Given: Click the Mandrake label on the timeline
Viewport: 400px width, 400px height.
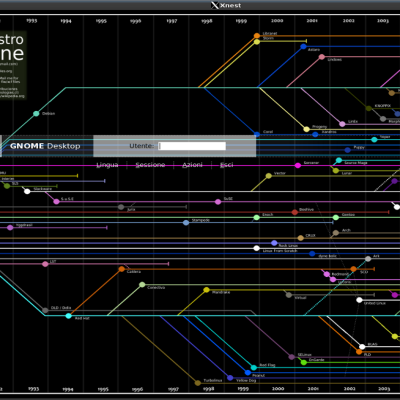Looking at the screenshot, I should (221, 292).
